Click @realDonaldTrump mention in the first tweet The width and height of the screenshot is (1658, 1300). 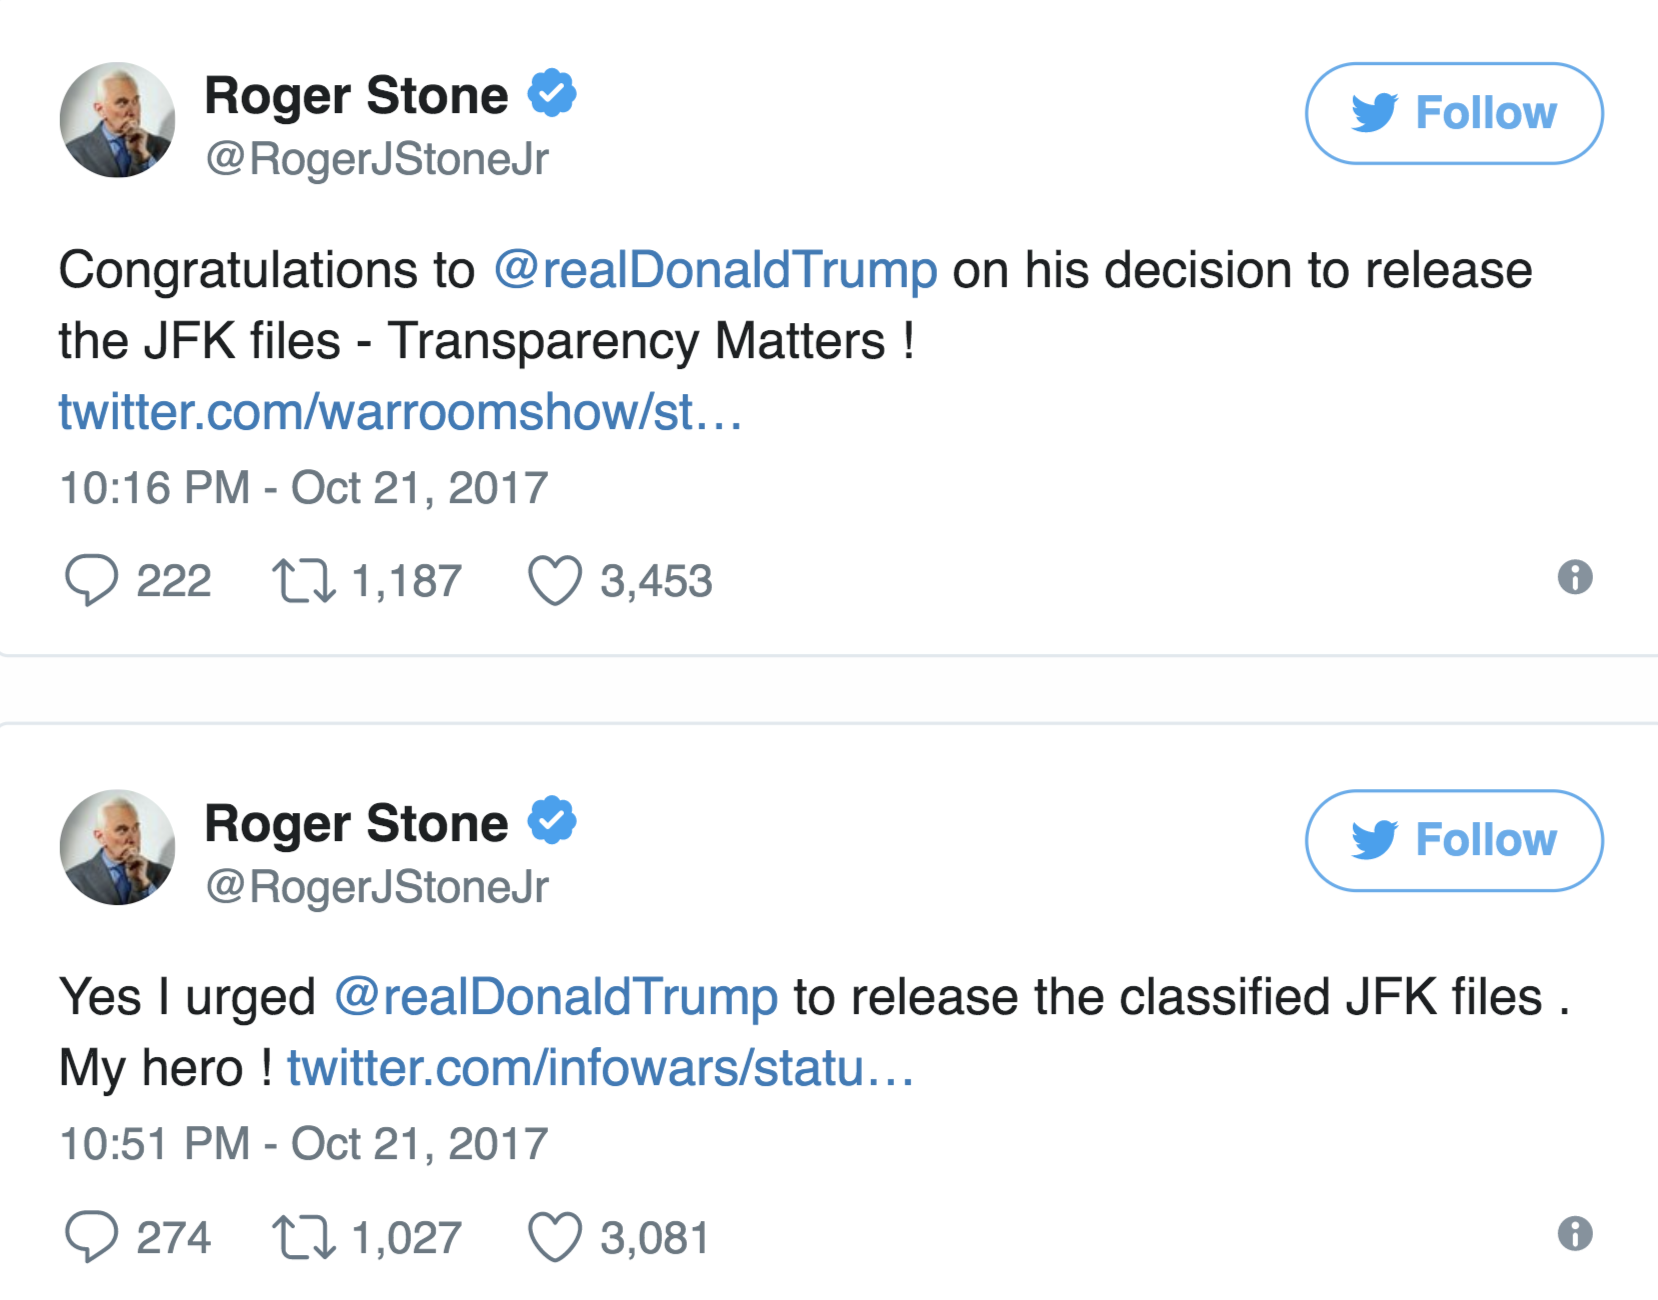point(715,270)
